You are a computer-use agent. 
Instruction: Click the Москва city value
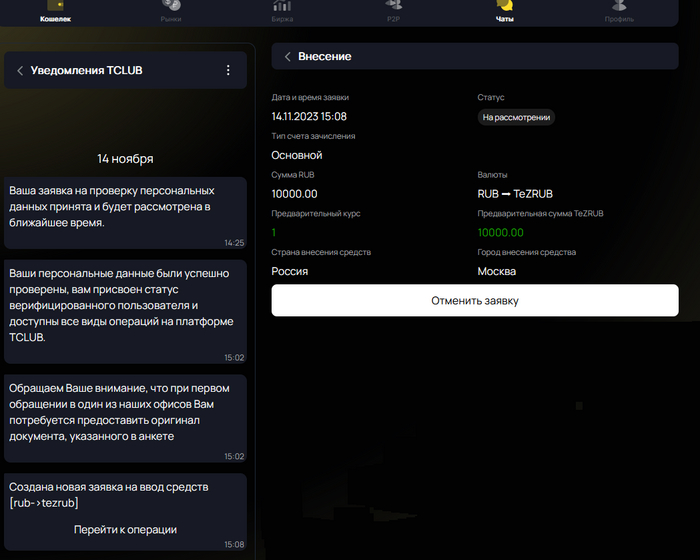(497, 272)
